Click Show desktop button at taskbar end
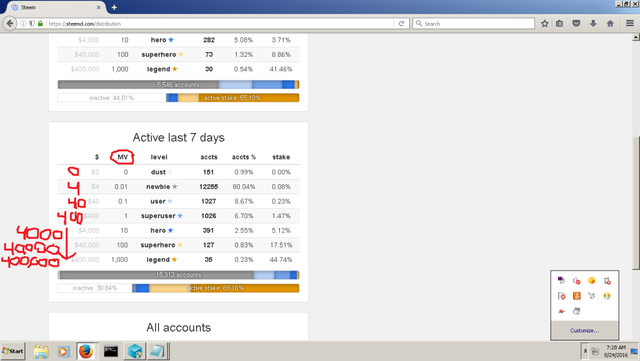Image resolution: width=640 pixels, height=361 pixels. (634, 351)
